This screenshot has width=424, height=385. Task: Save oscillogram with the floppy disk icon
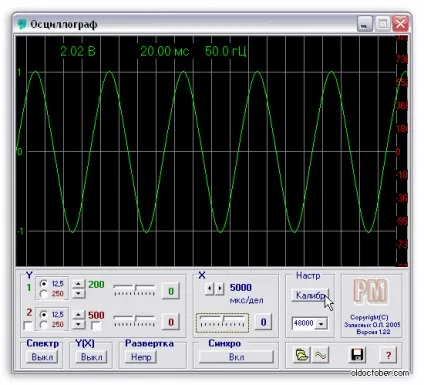click(x=357, y=354)
